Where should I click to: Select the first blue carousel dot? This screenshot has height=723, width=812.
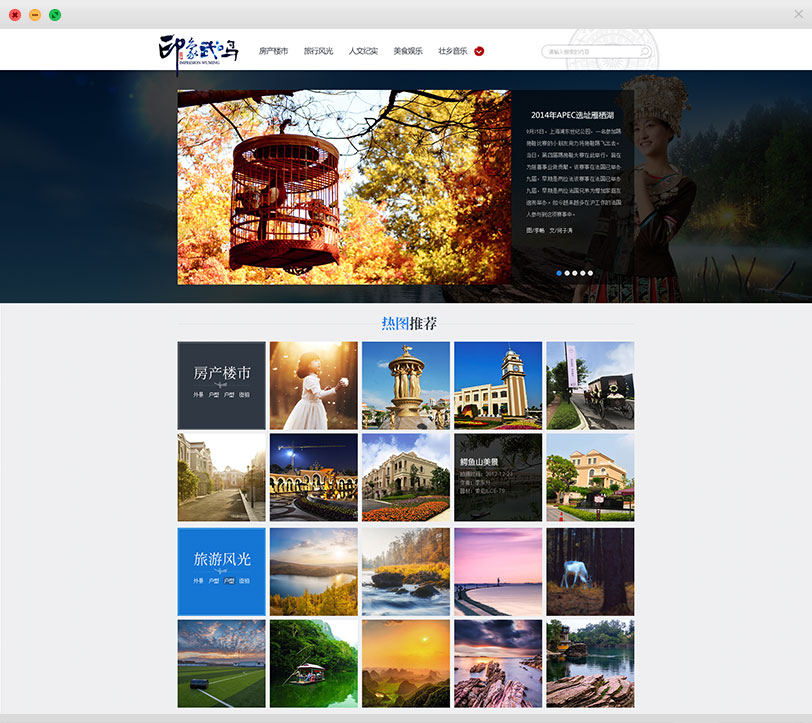pos(559,273)
